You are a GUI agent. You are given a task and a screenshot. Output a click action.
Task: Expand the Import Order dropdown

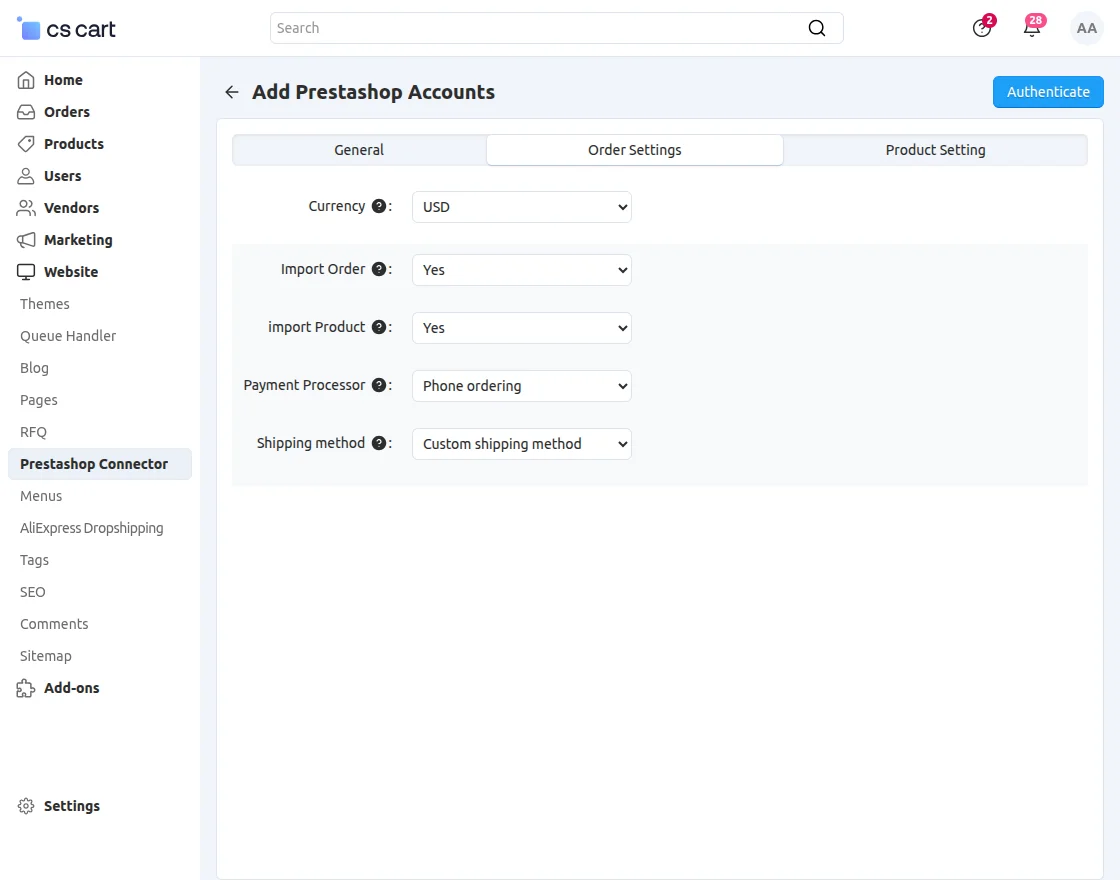click(521, 269)
